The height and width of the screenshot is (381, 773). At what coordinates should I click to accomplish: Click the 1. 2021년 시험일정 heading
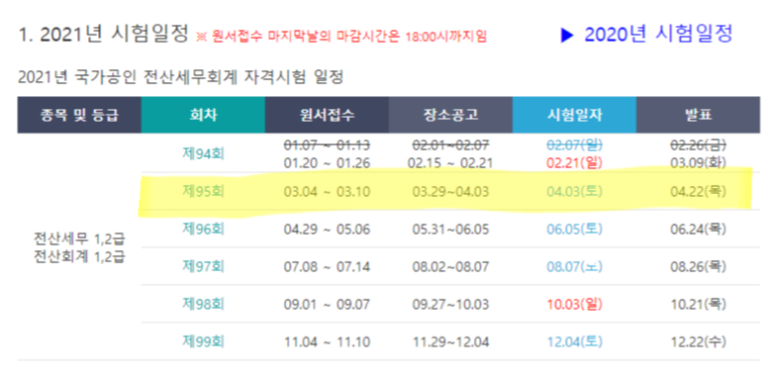click(103, 35)
